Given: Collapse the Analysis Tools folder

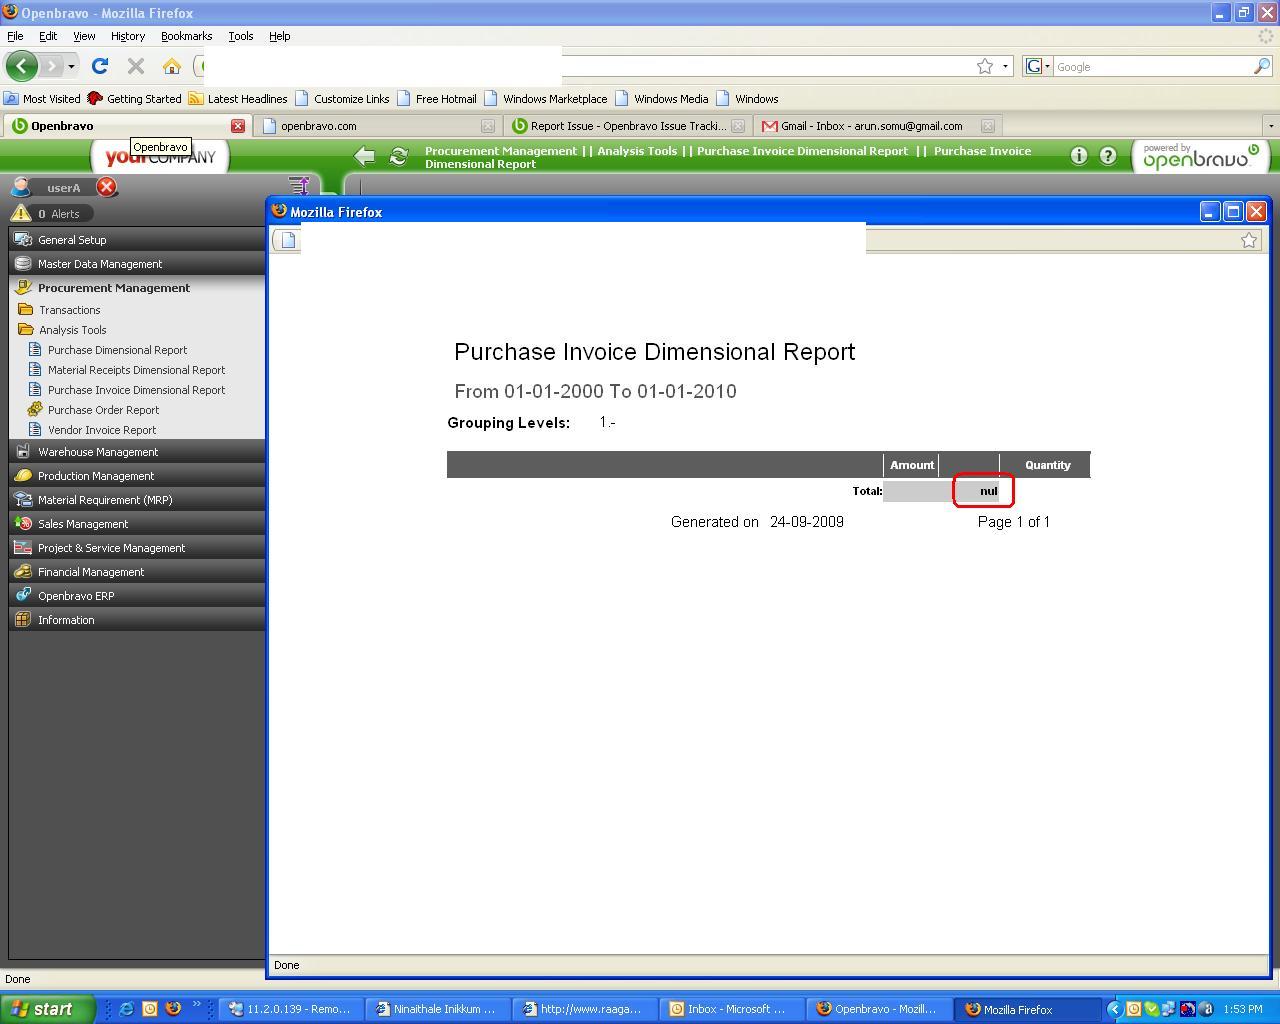Looking at the screenshot, I should pyautogui.click(x=72, y=330).
